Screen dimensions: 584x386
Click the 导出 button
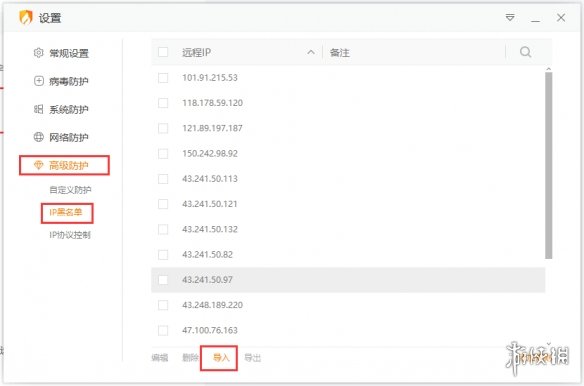[x=253, y=358]
